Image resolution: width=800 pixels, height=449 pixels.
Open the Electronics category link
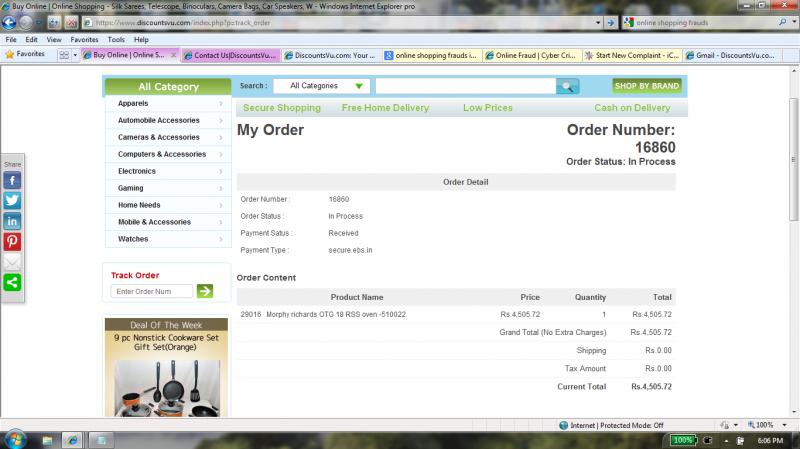(x=137, y=171)
